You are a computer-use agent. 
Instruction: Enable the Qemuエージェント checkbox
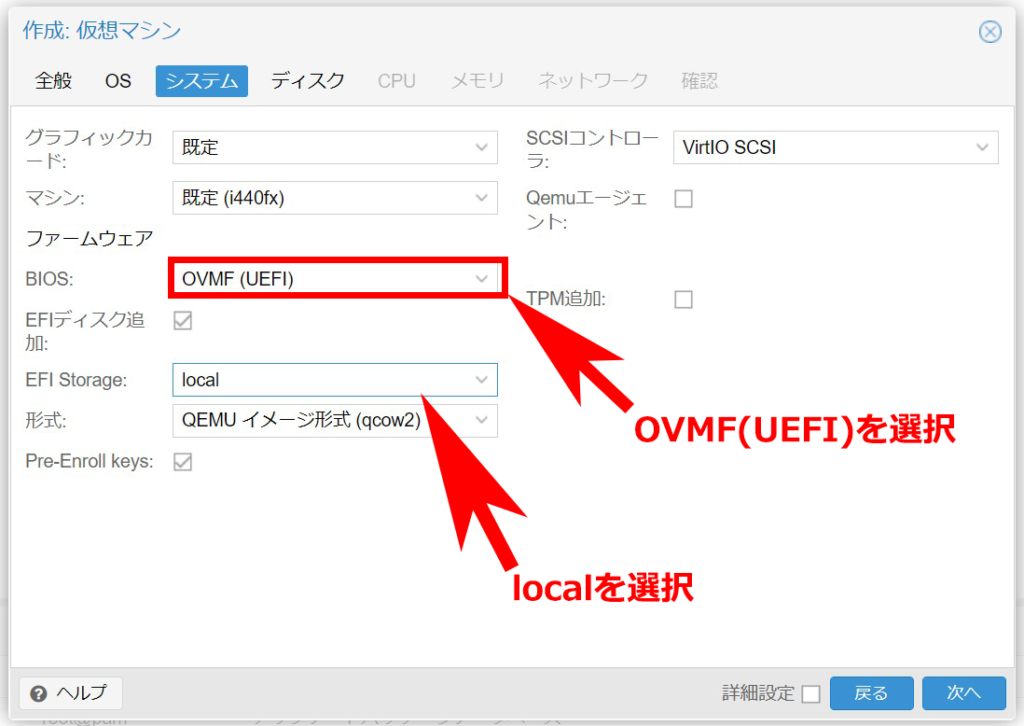684,198
